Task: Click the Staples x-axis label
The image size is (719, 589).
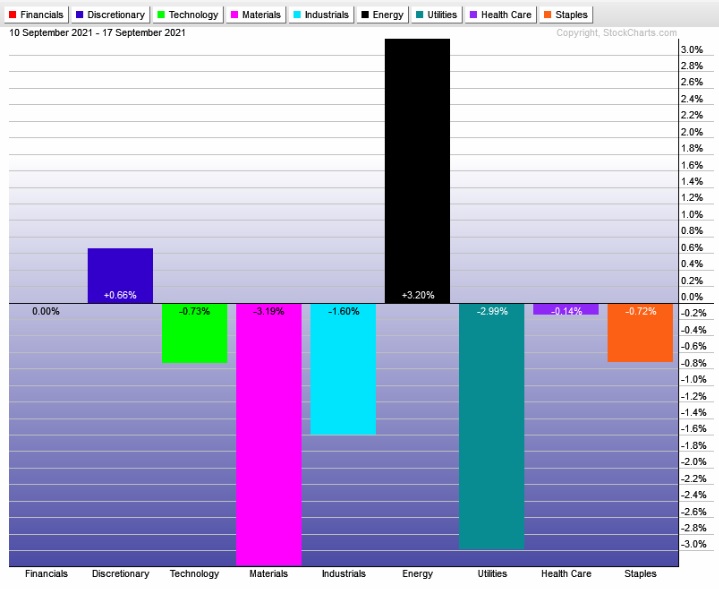Action: [x=640, y=574]
